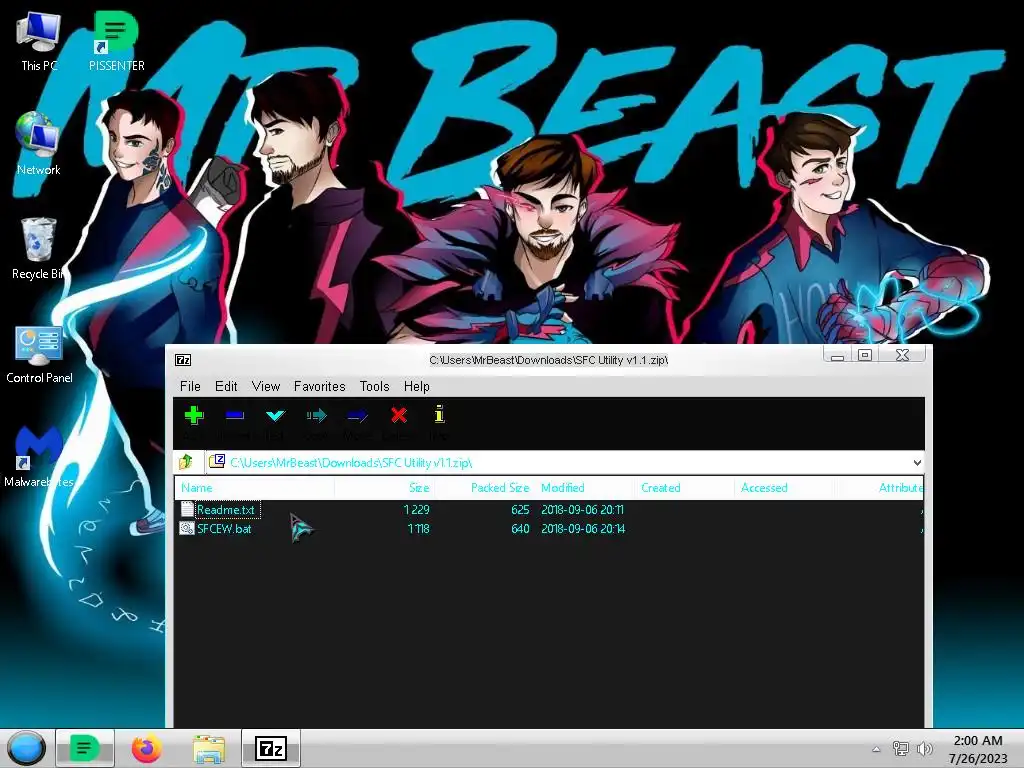Select the Readme.txt file name
Image resolution: width=1024 pixels, height=768 pixels.
point(225,509)
